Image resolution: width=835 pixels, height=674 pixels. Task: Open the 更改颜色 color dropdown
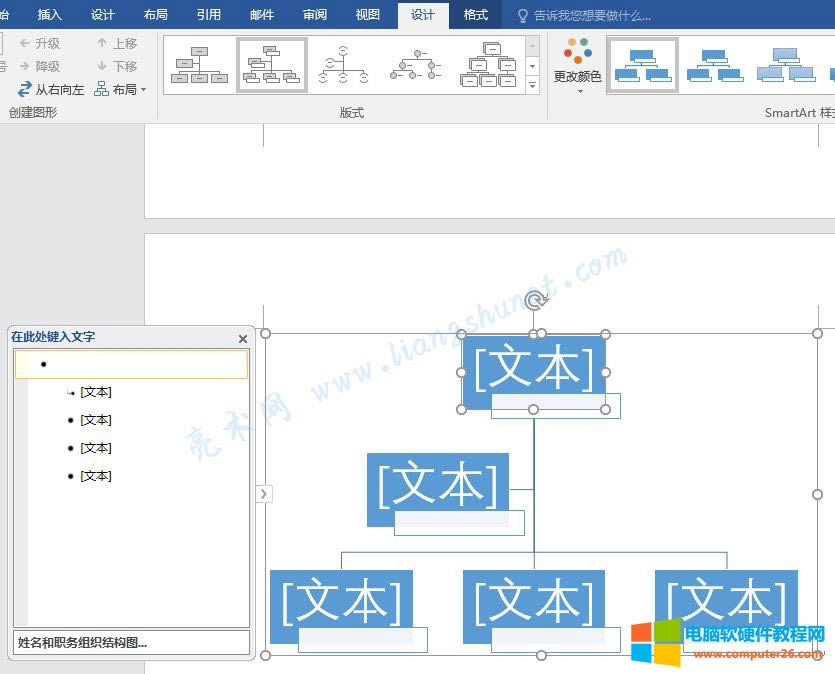point(578,65)
